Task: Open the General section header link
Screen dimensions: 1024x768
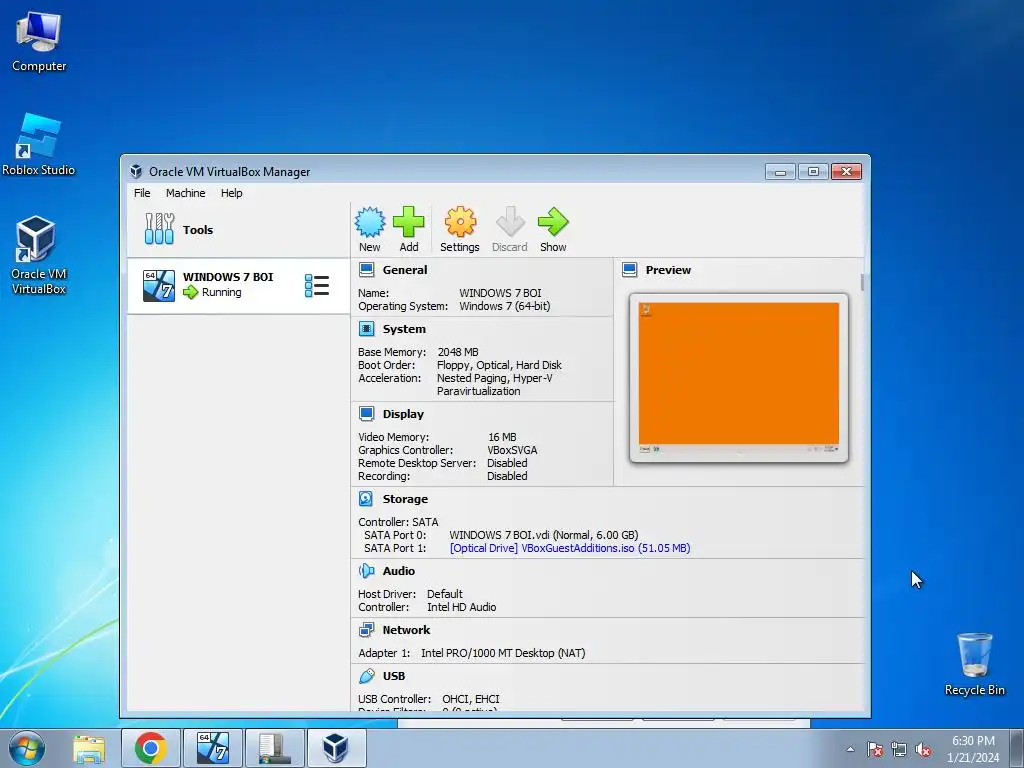Action: [x=405, y=270]
